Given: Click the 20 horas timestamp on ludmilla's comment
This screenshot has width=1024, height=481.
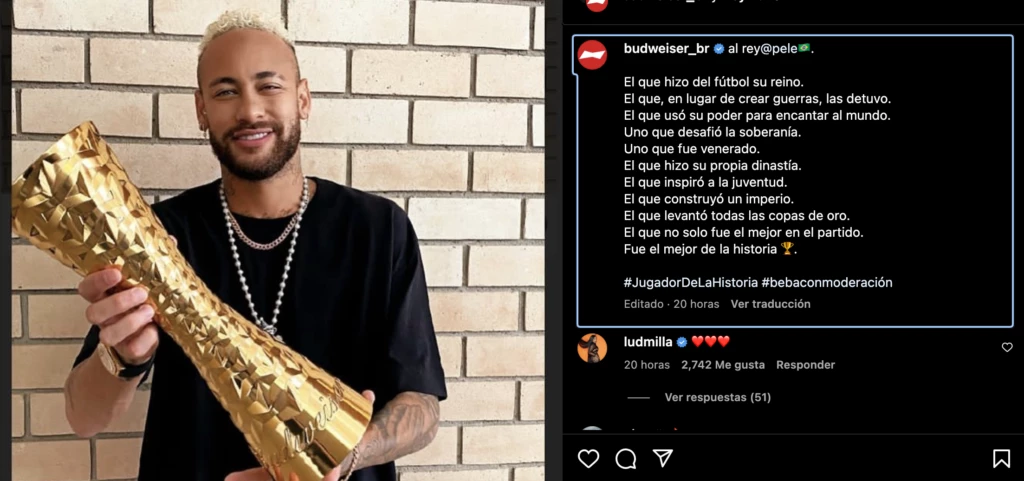Looking at the screenshot, I should coord(647,365).
